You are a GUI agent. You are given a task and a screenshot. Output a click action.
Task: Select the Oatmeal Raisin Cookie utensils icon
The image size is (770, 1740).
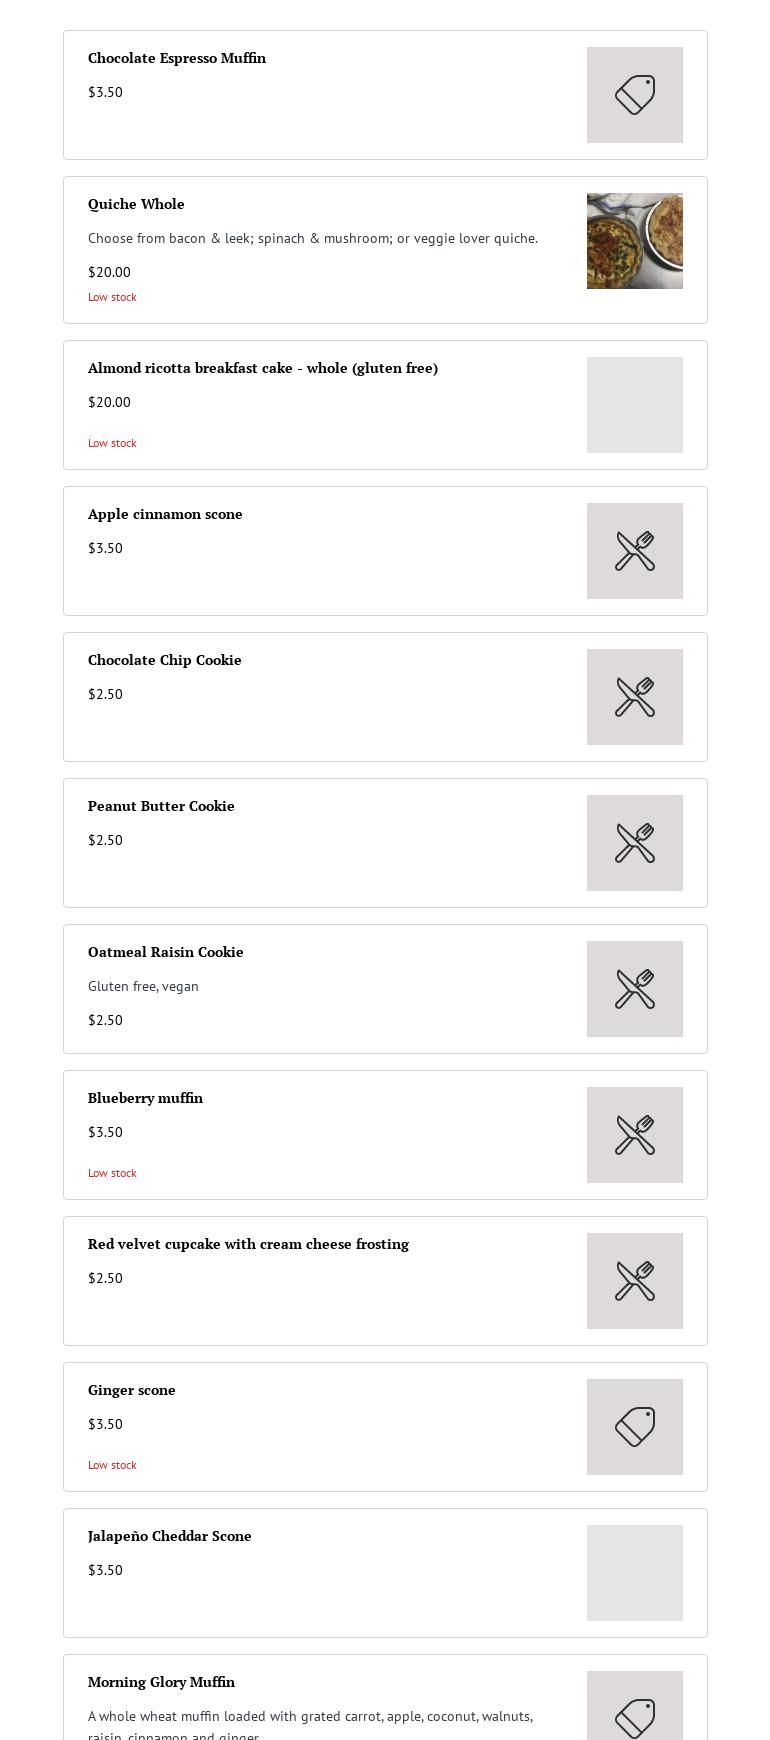(635, 989)
